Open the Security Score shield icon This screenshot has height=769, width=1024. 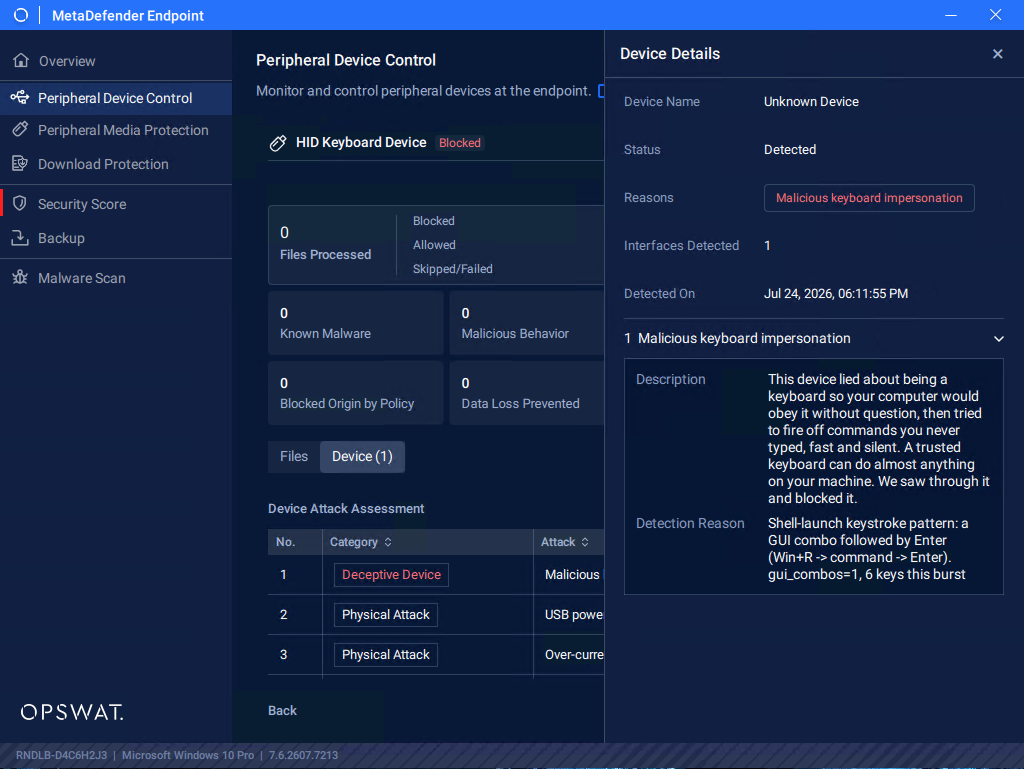20,204
